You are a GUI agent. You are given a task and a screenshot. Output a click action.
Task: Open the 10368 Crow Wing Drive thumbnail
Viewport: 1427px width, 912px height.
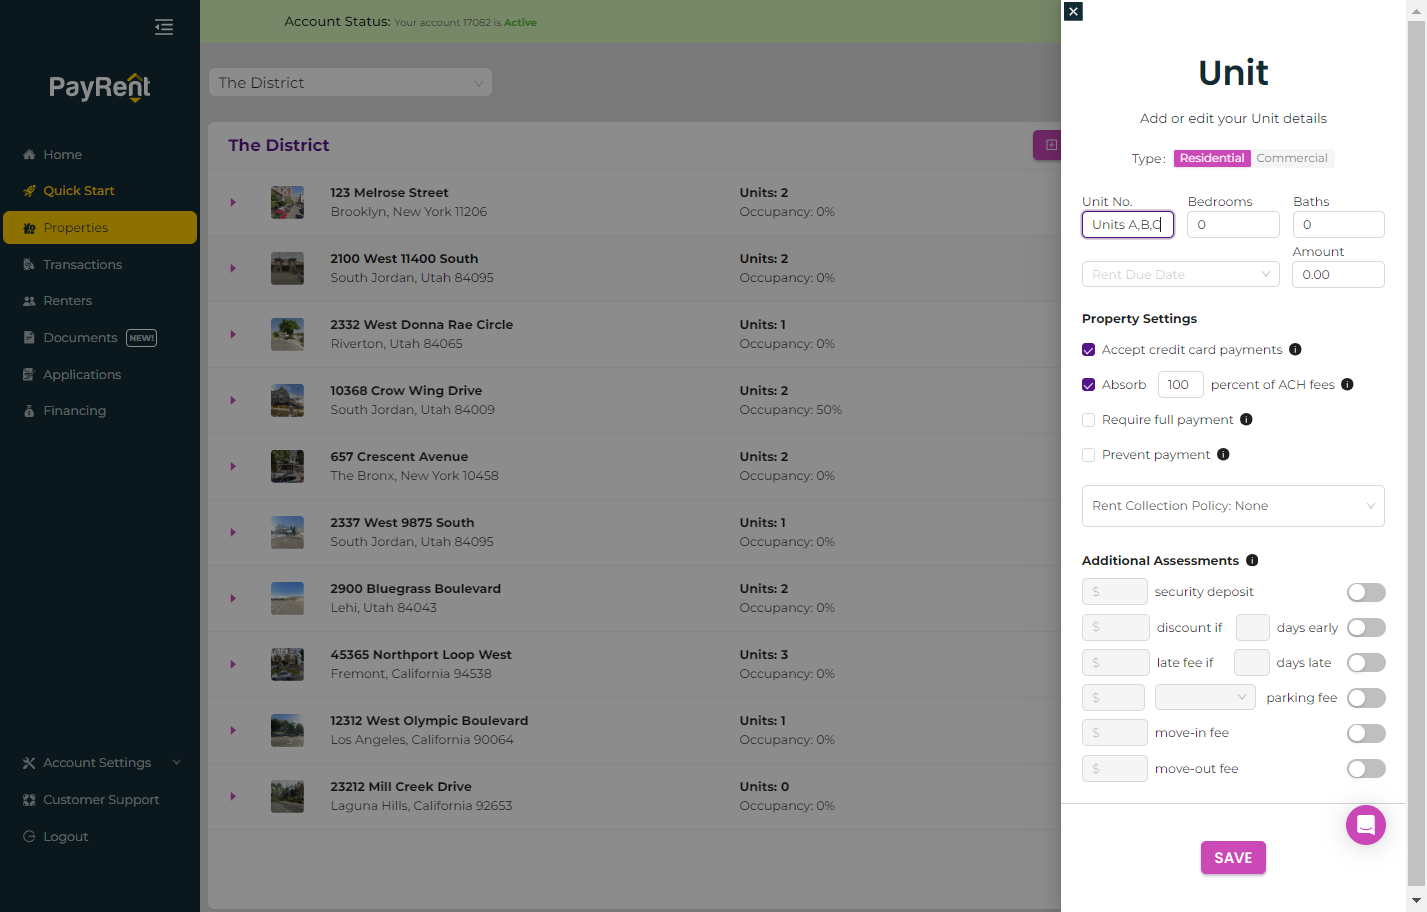tap(287, 400)
